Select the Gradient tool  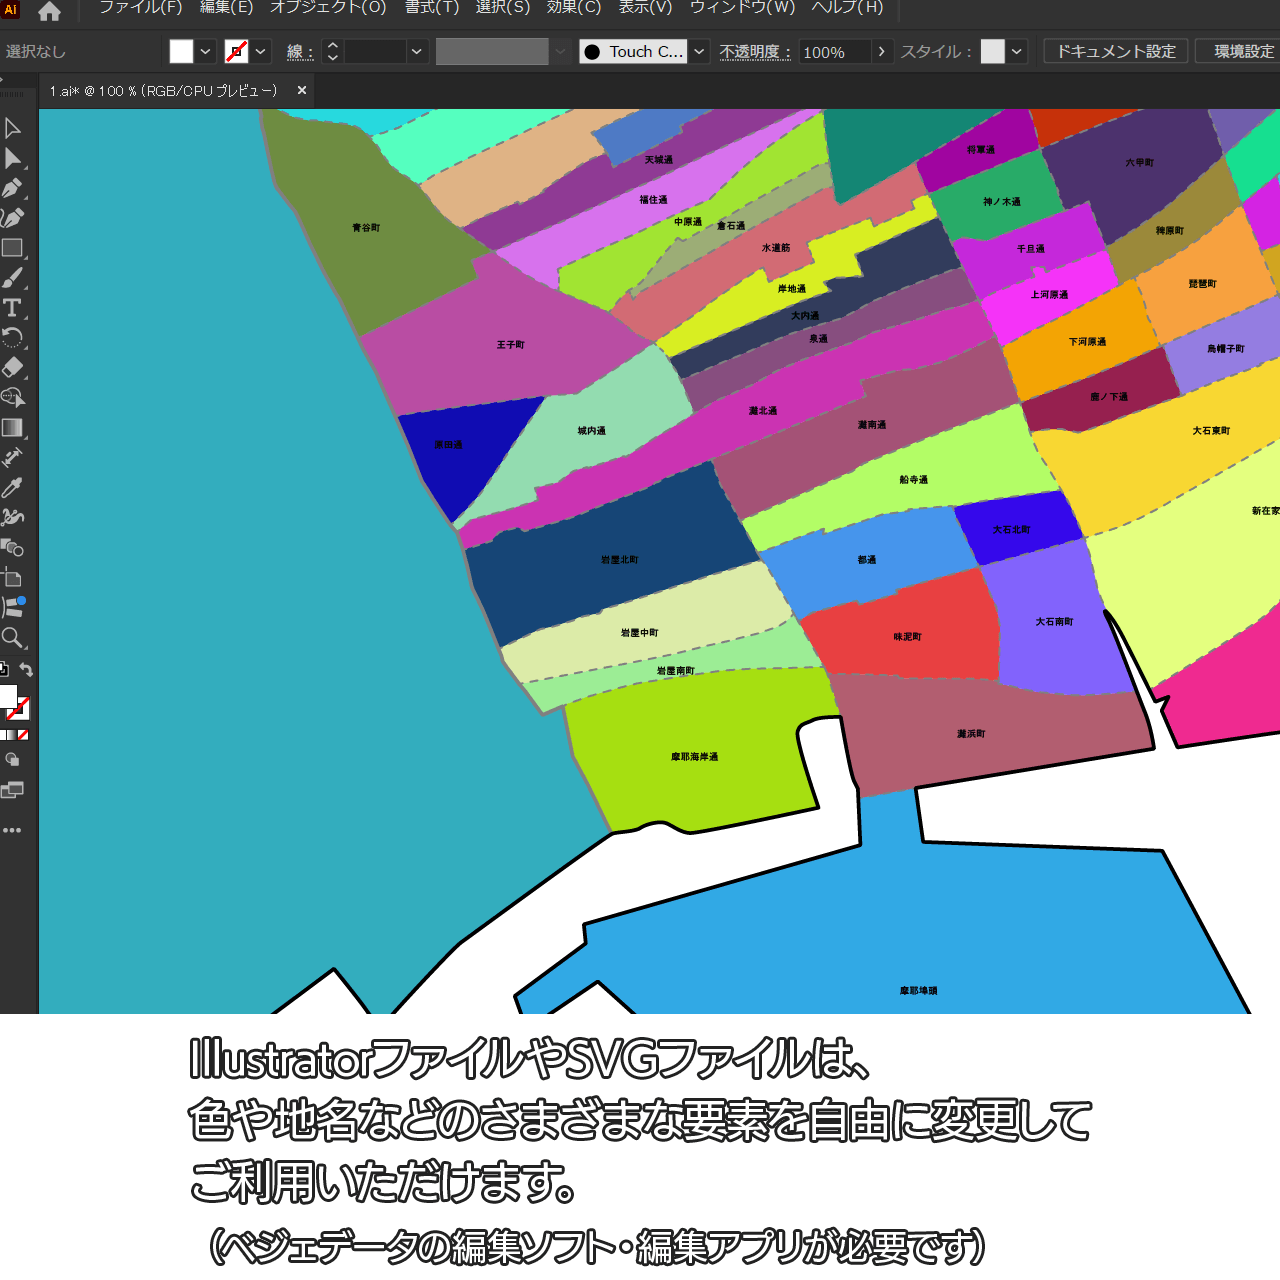pos(13,428)
